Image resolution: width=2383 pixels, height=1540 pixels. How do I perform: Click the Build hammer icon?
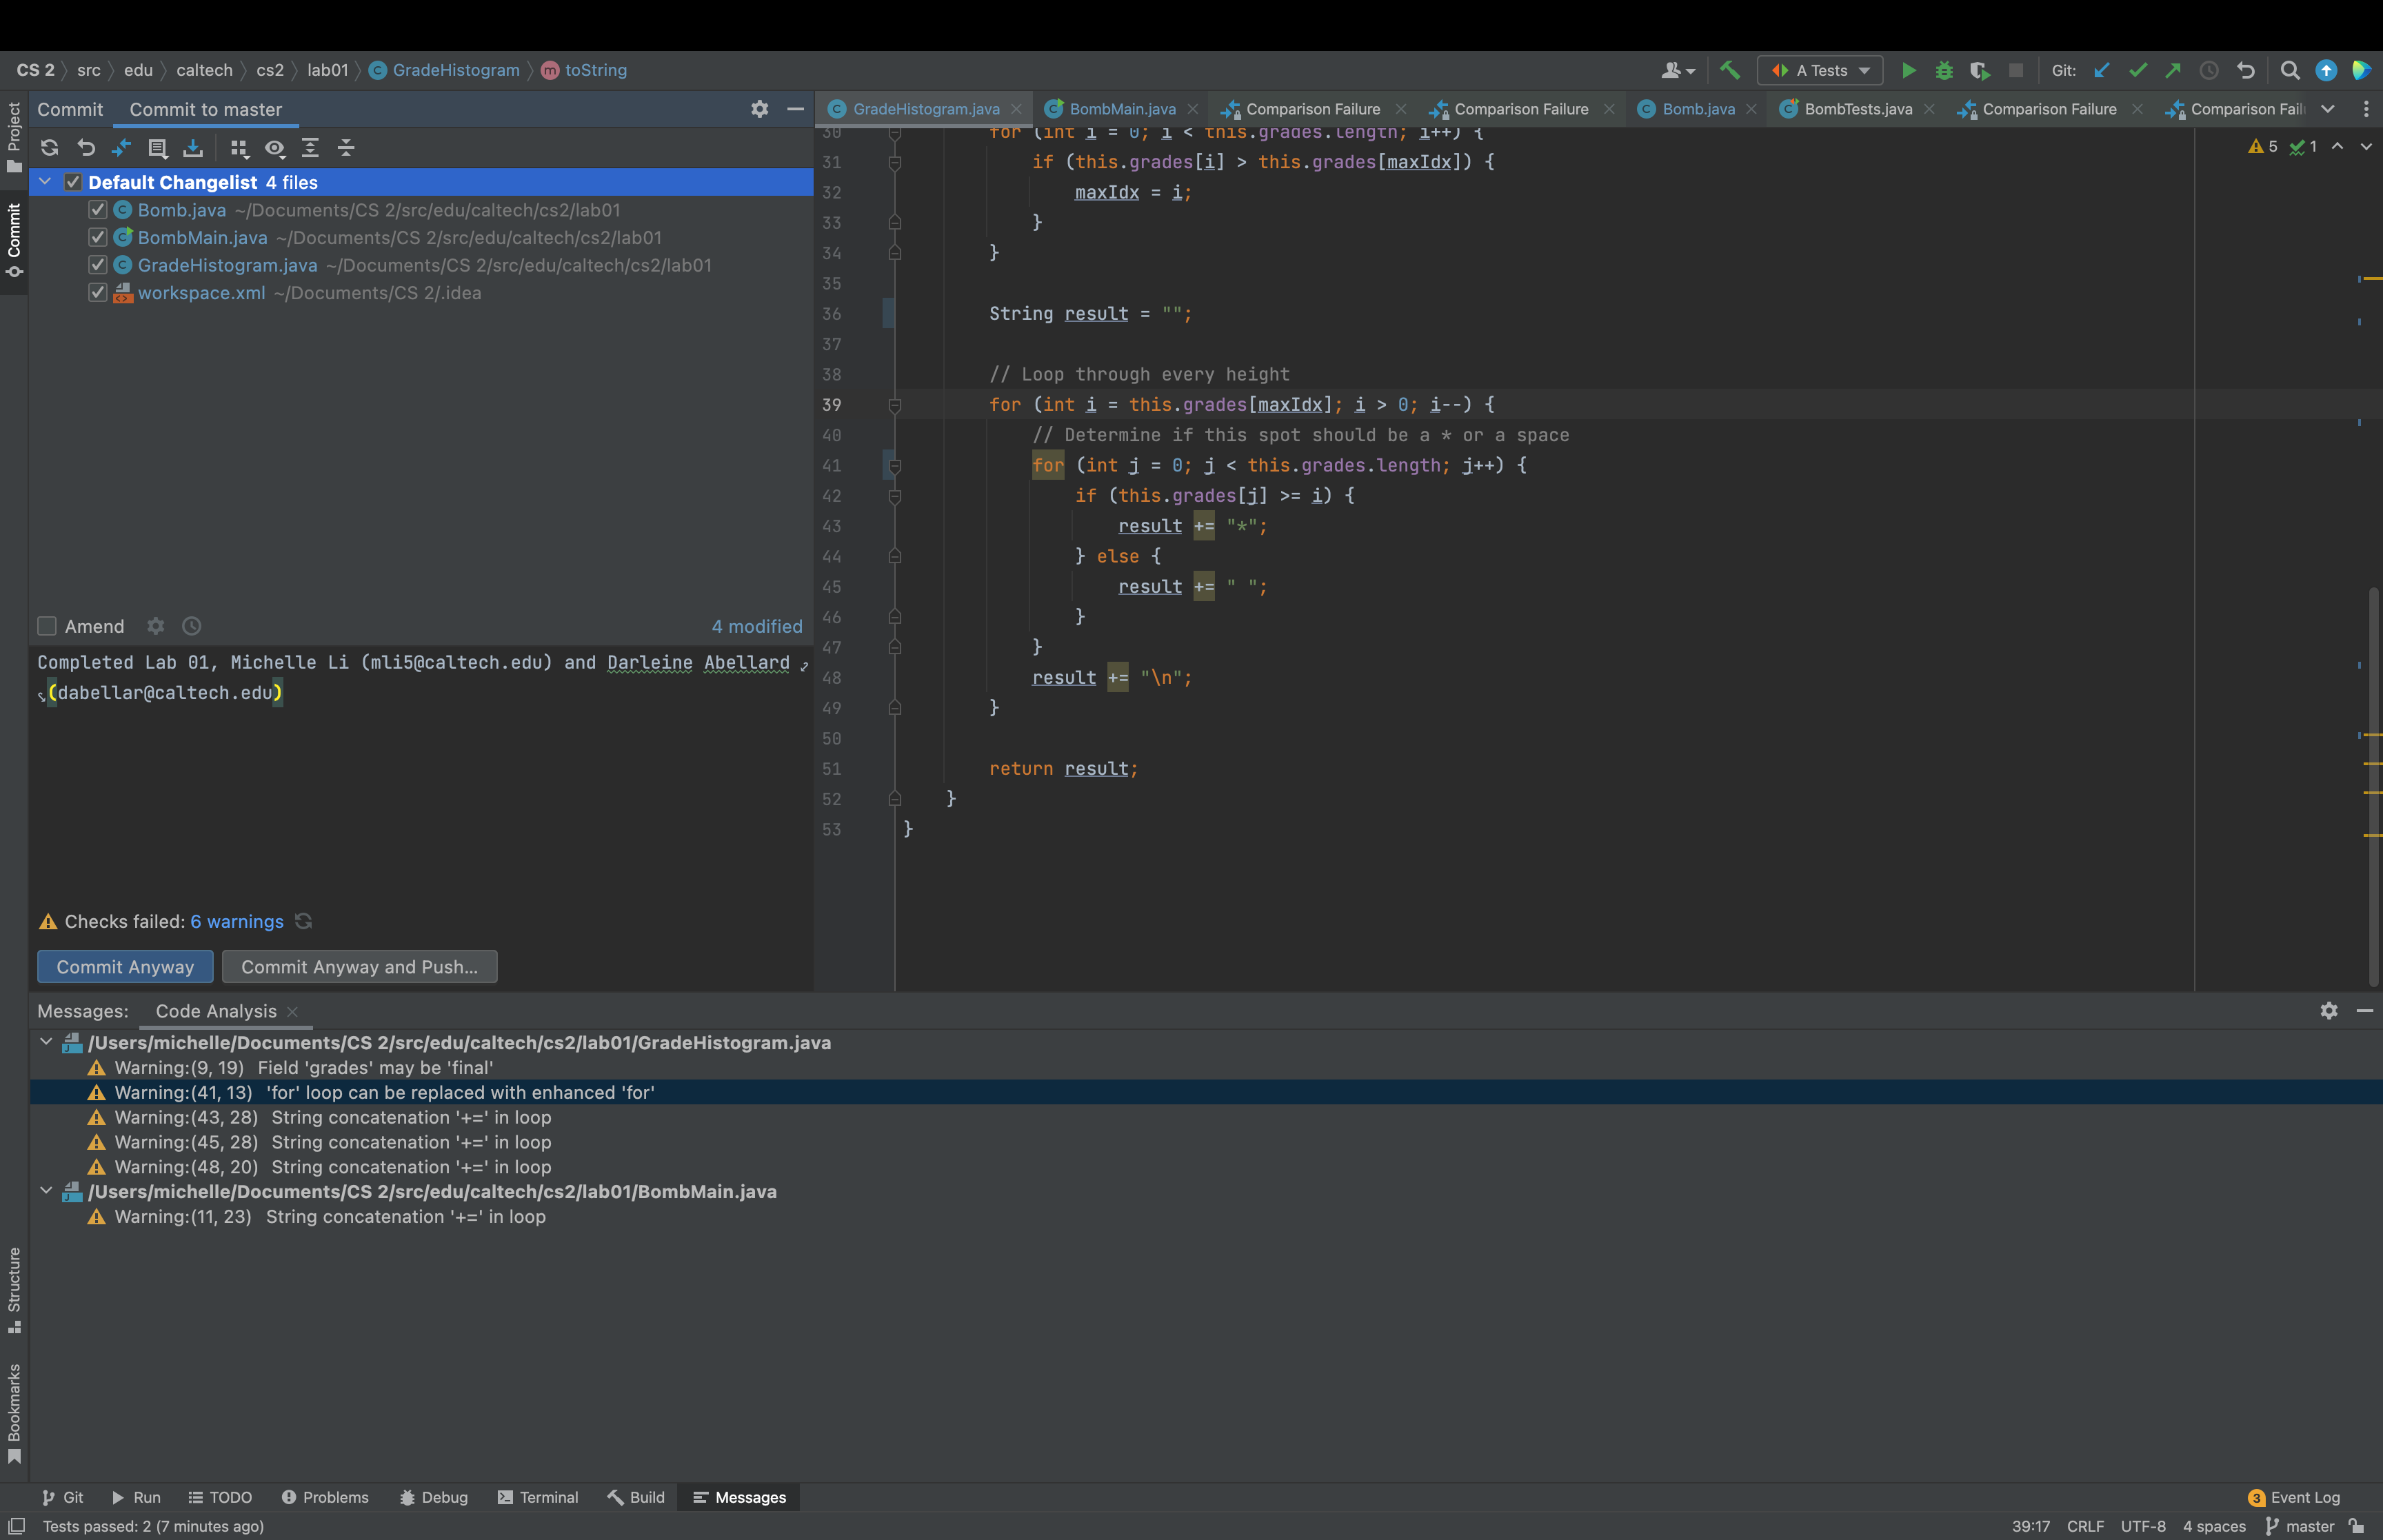1729,70
